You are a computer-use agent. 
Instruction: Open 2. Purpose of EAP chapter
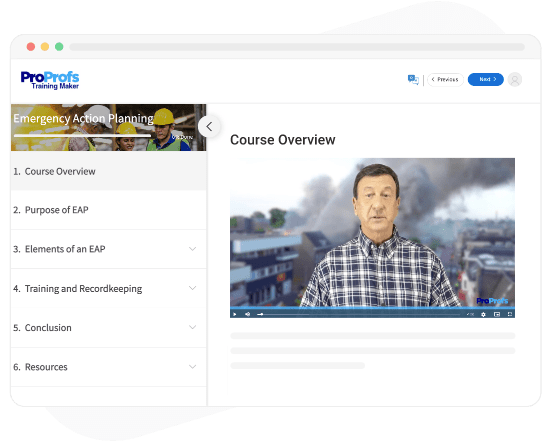[109, 210]
